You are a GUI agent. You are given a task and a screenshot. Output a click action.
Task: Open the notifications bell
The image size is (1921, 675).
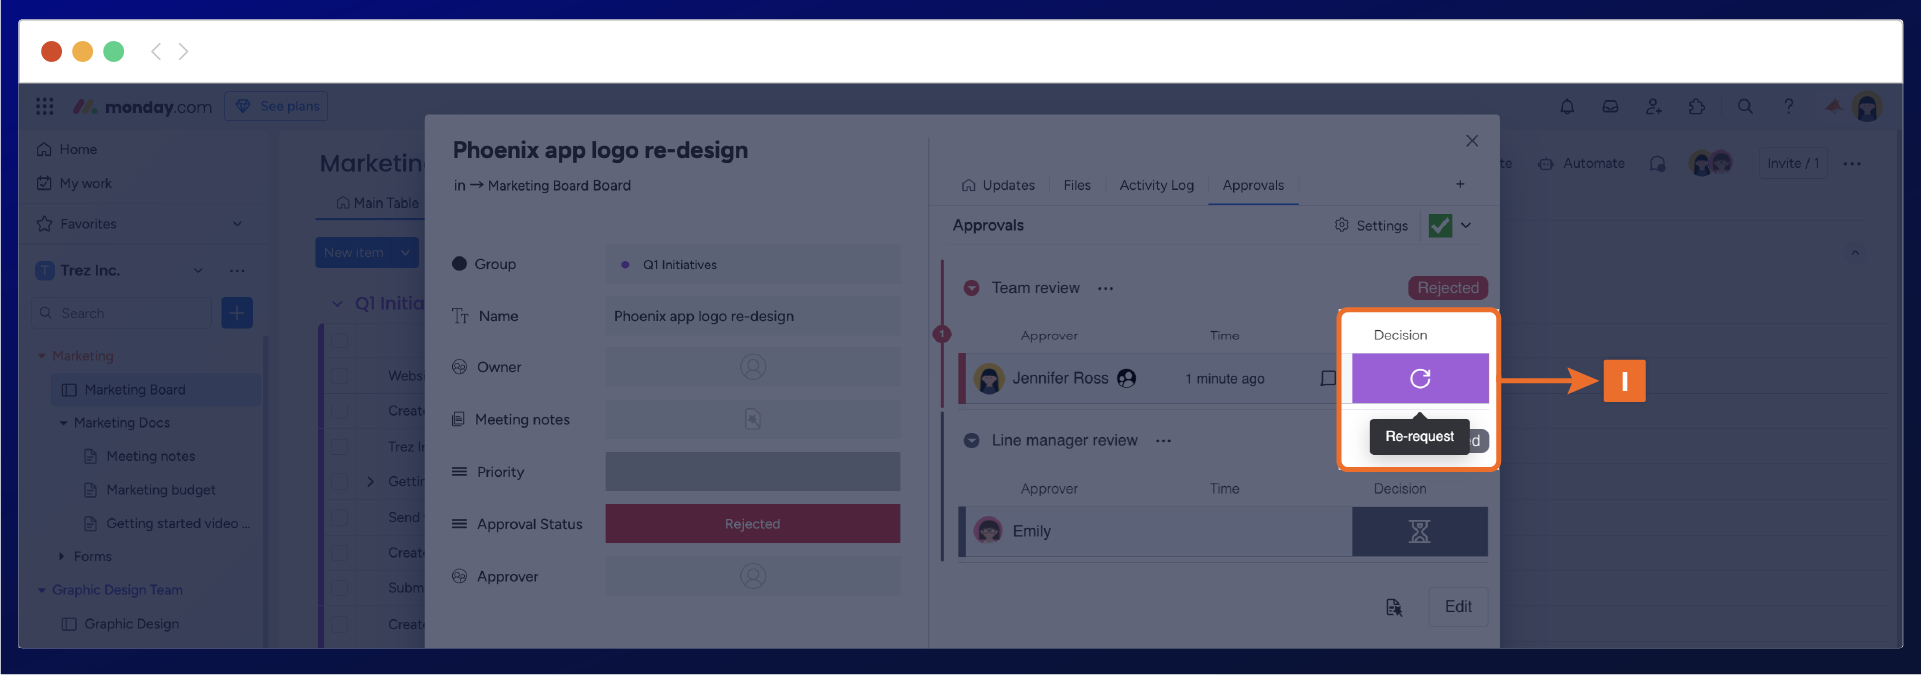click(1567, 106)
